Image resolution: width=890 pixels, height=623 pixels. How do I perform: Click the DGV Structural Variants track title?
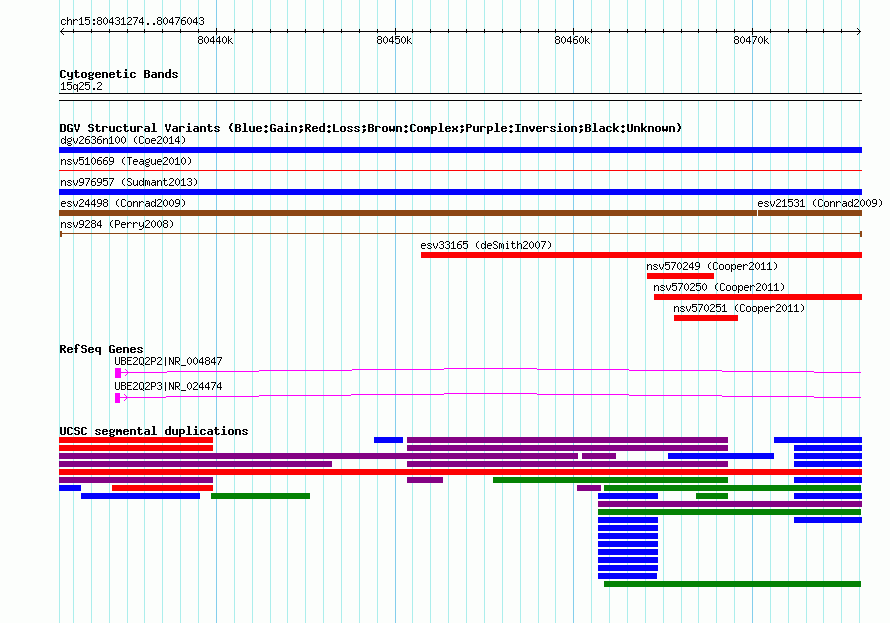[371, 128]
